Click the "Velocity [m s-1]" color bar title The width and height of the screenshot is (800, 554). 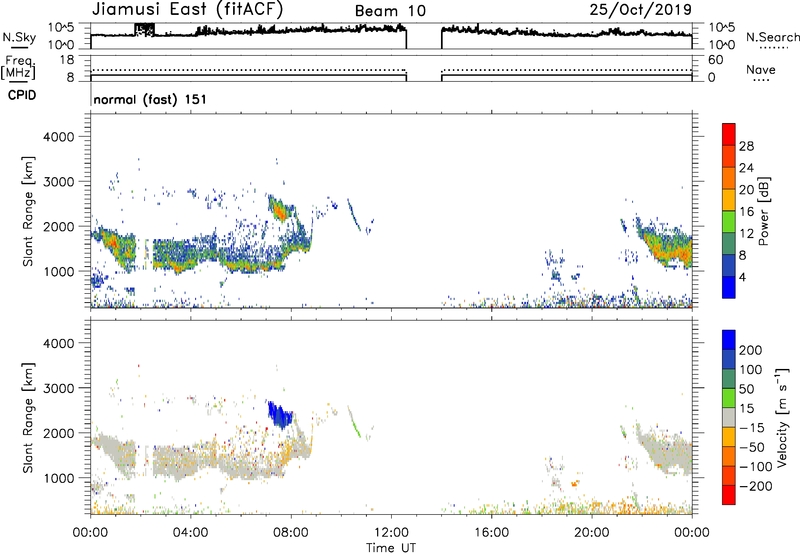781,417
